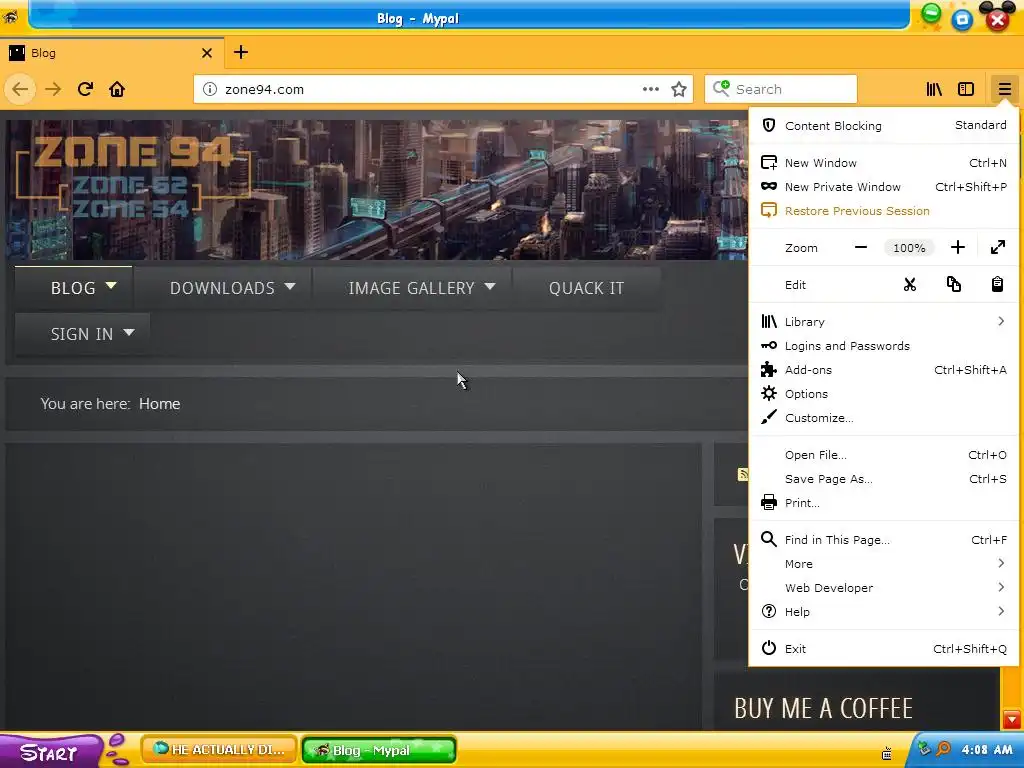Bookmark this page with the star
This screenshot has width=1024, height=768.
coord(679,89)
